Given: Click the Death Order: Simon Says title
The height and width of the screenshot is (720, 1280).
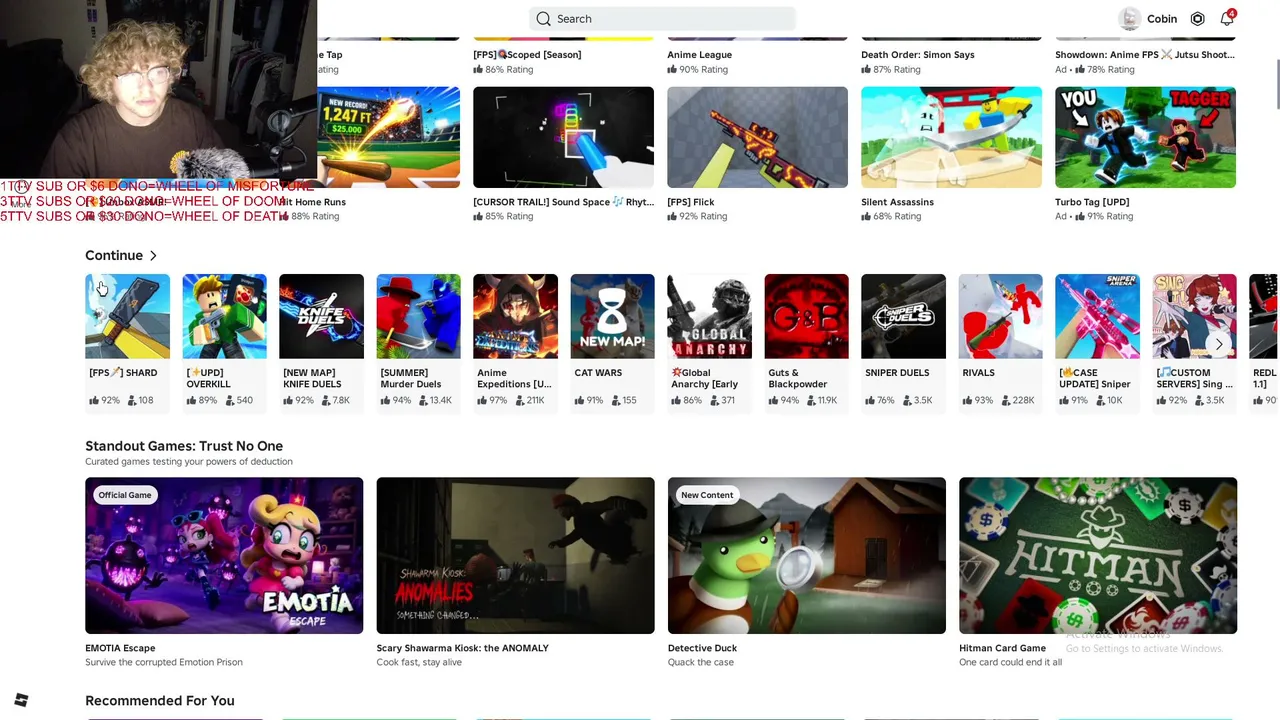Looking at the screenshot, I should (x=917, y=55).
